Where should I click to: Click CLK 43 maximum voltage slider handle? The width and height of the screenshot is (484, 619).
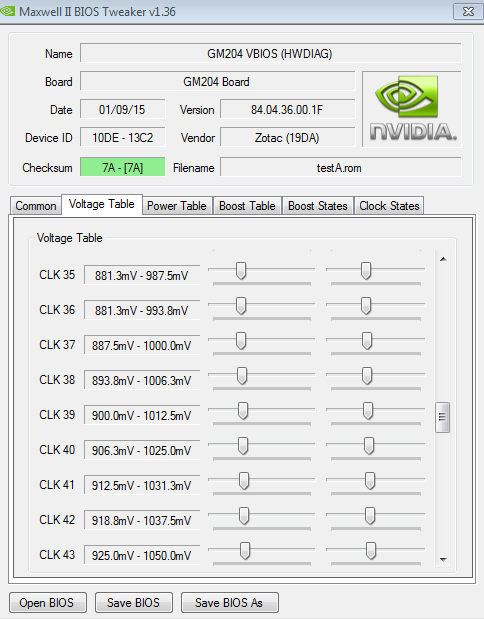[x=371, y=551]
